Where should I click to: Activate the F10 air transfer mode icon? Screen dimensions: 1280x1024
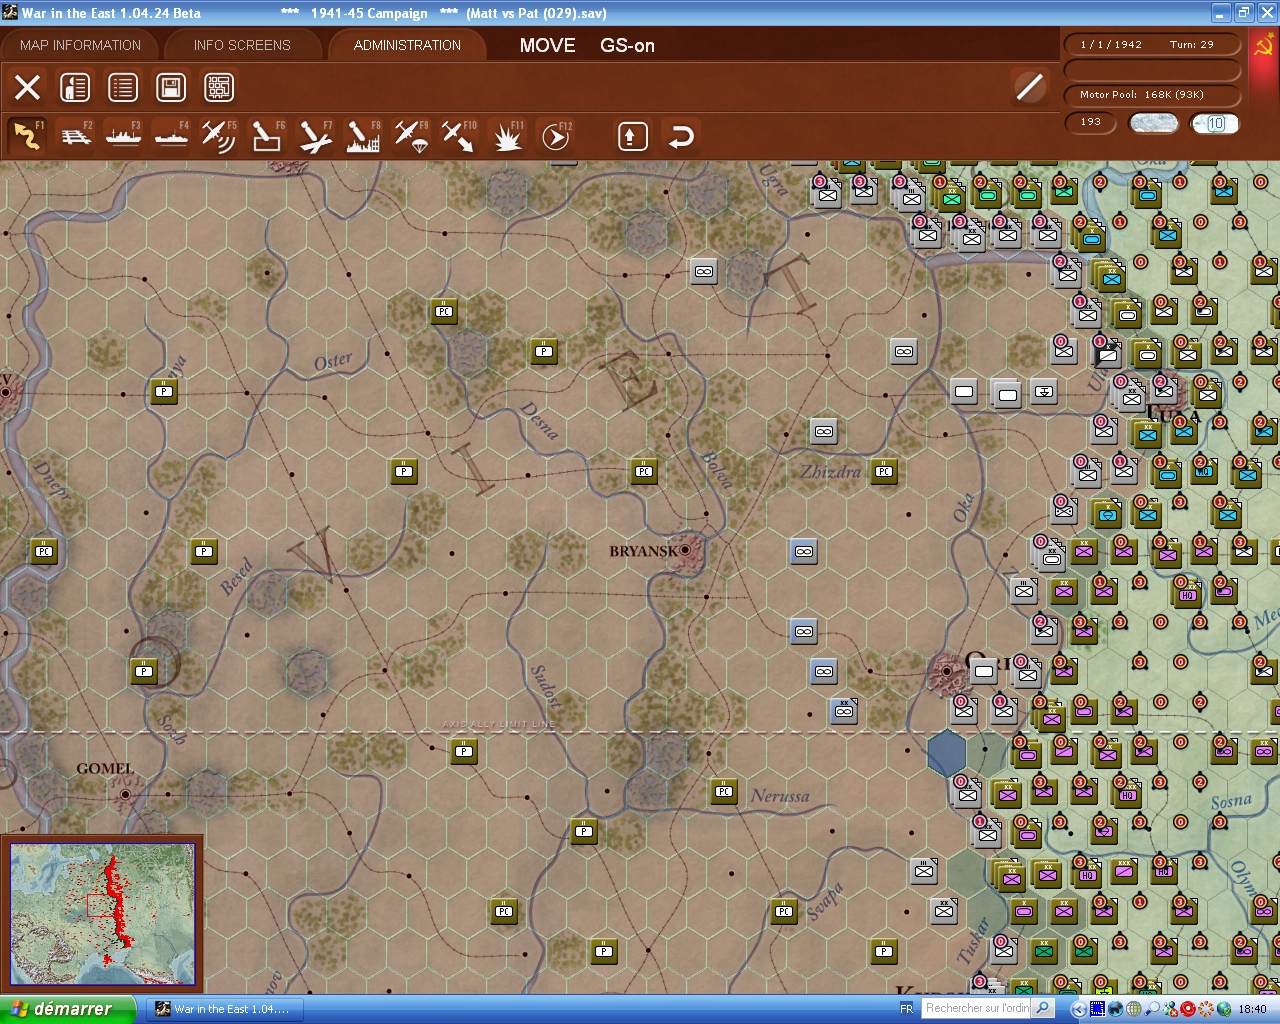pos(459,136)
